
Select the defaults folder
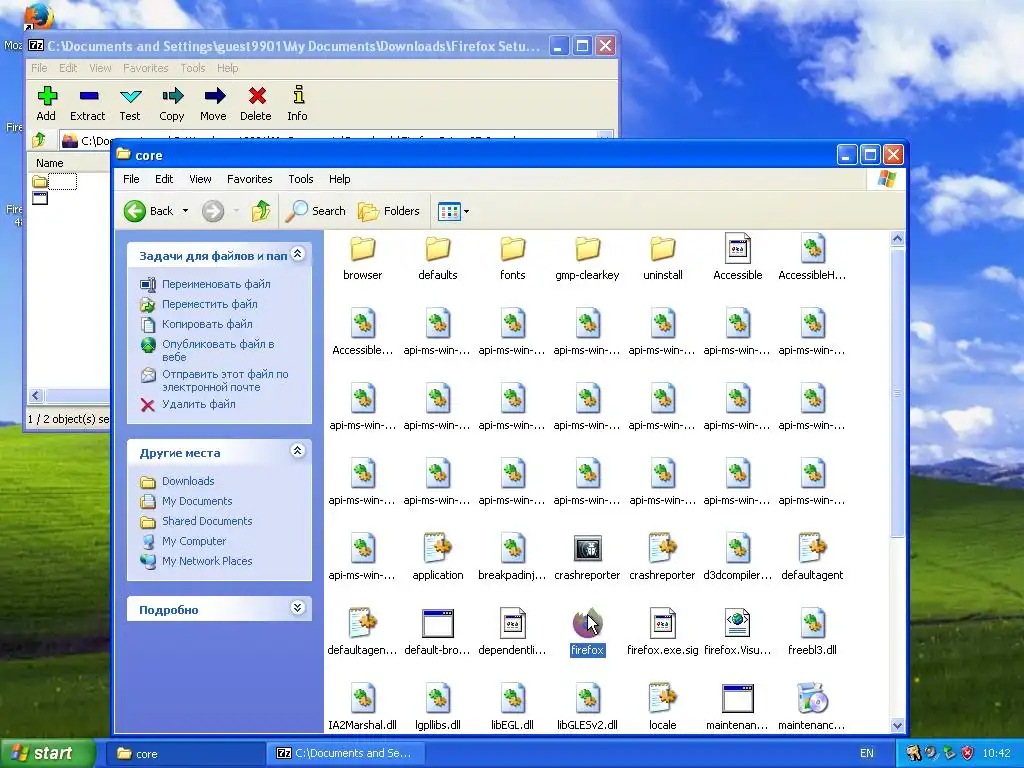point(438,258)
